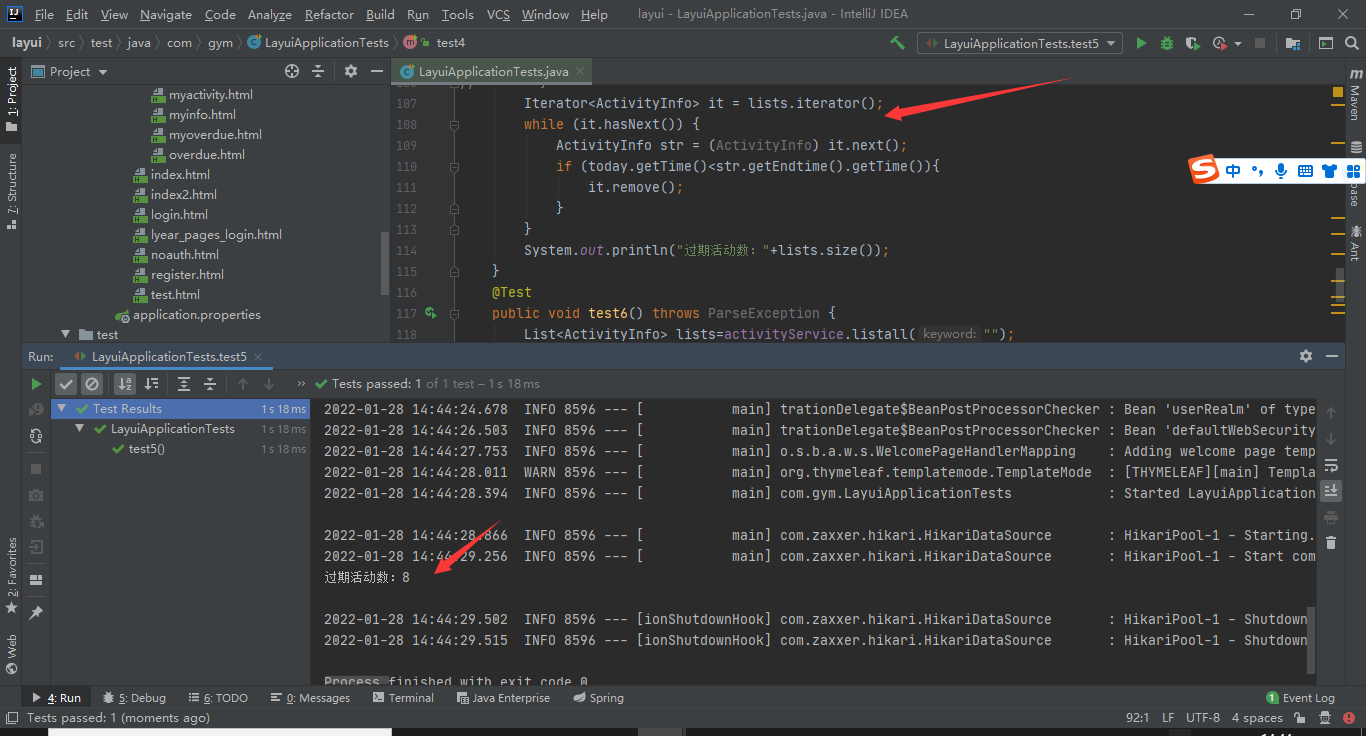Open the Terminal tool window
1366x736 pixels.
pyautogui.click(x=402, y=698)
